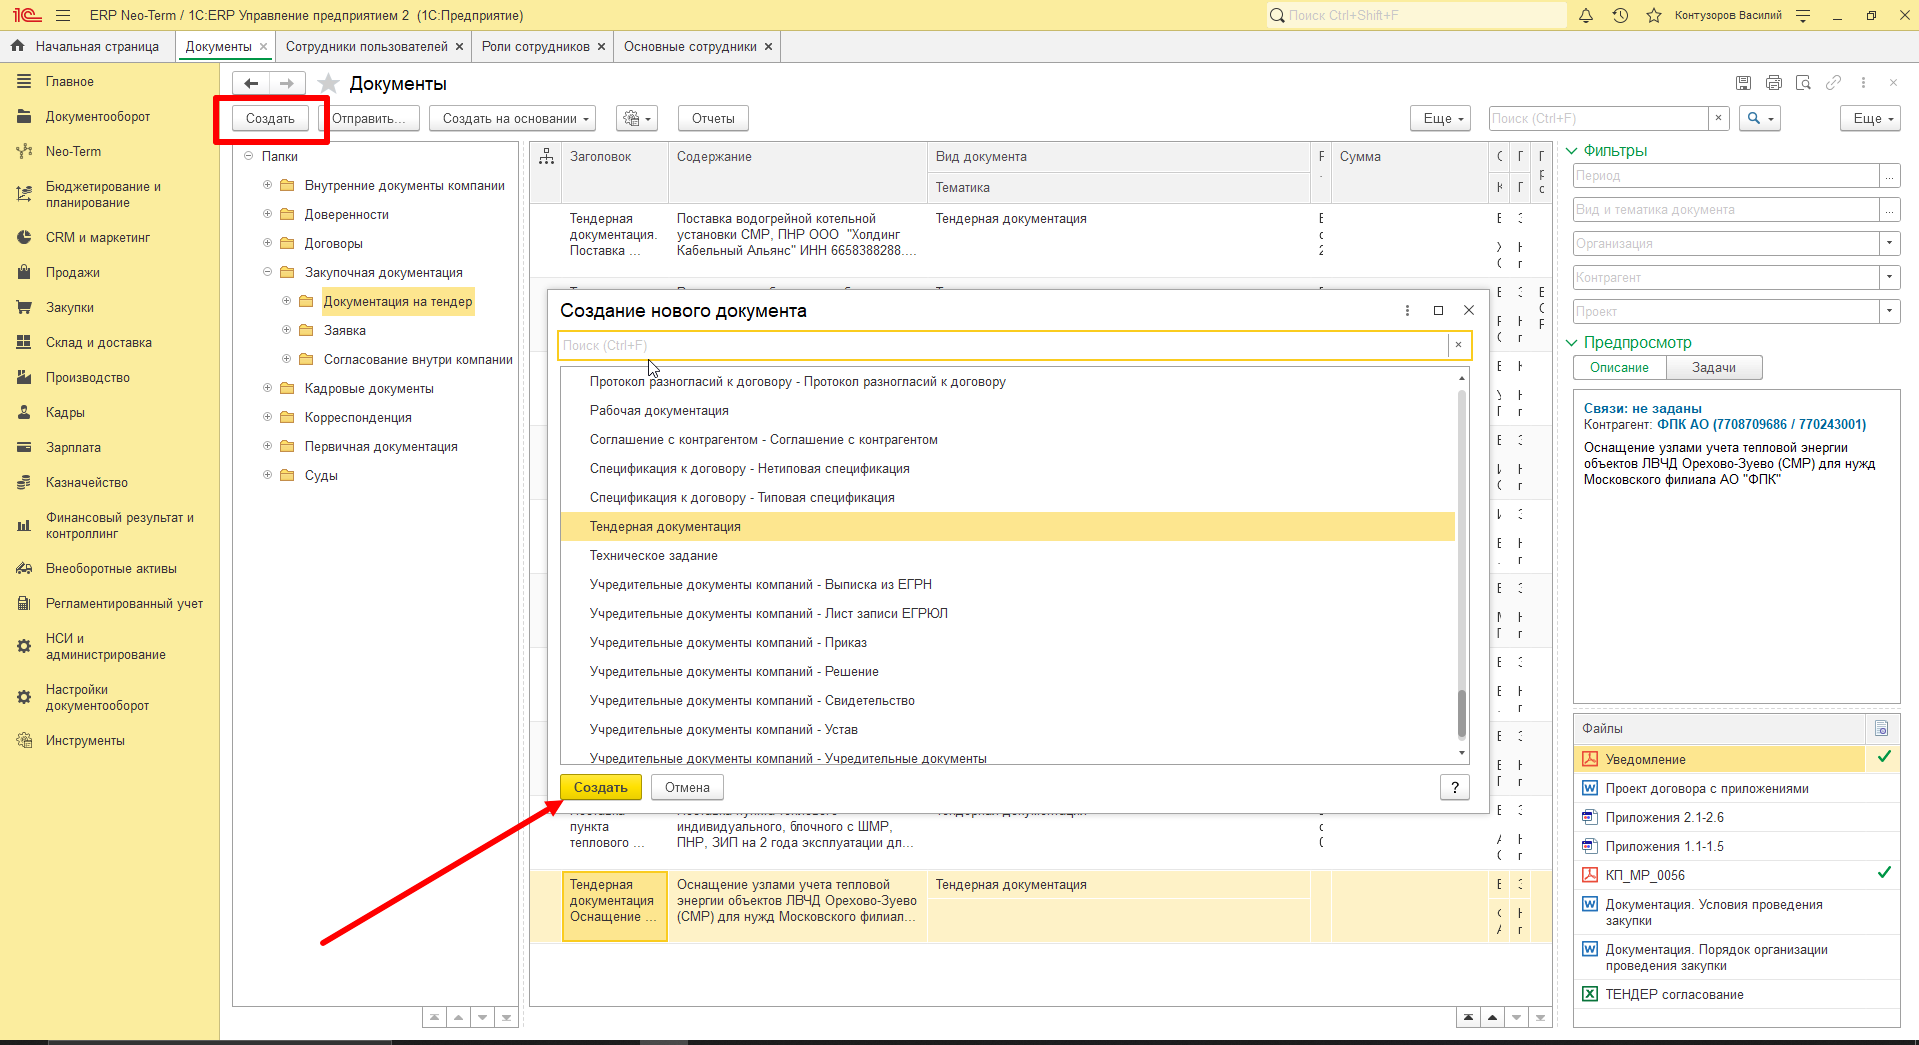Click the copy link chain icon
Image resolution: width=1919 pixels, height=1045 pixels.
point(1833,83)
